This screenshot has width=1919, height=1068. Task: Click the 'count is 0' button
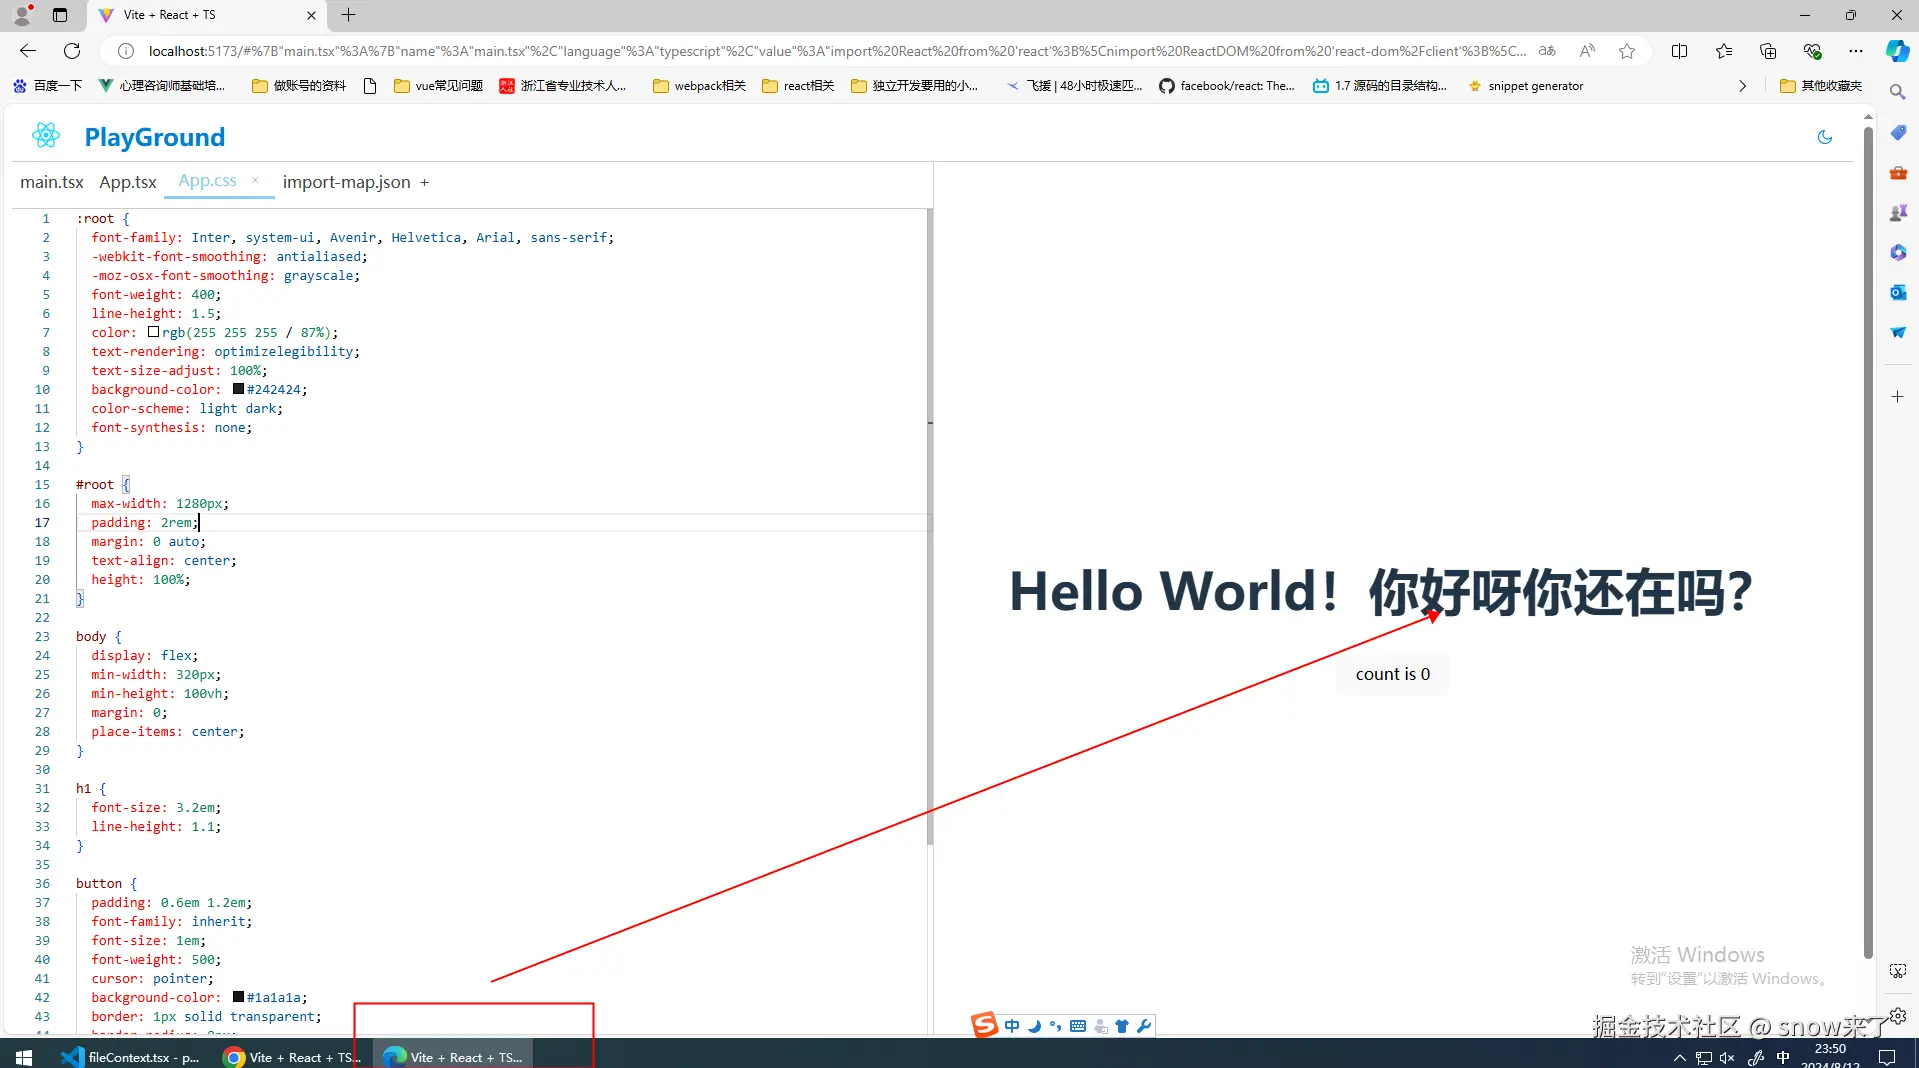1393,674
